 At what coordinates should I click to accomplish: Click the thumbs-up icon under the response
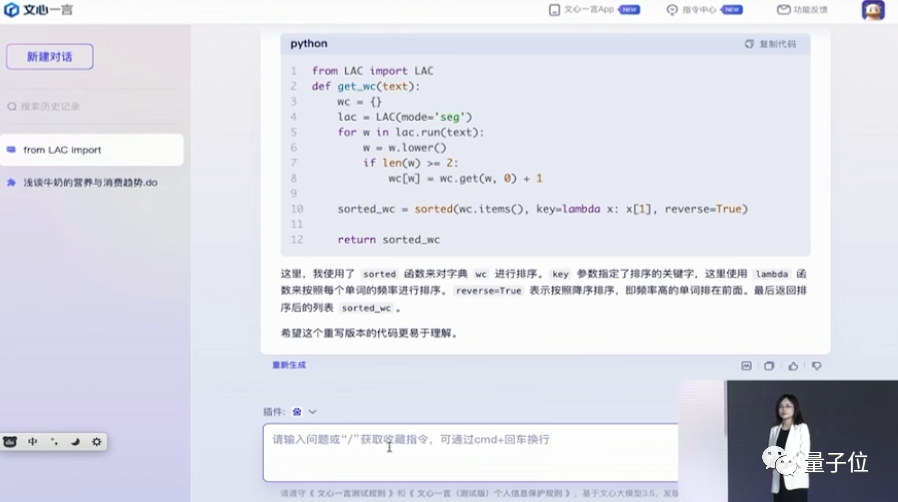[793, 366]
